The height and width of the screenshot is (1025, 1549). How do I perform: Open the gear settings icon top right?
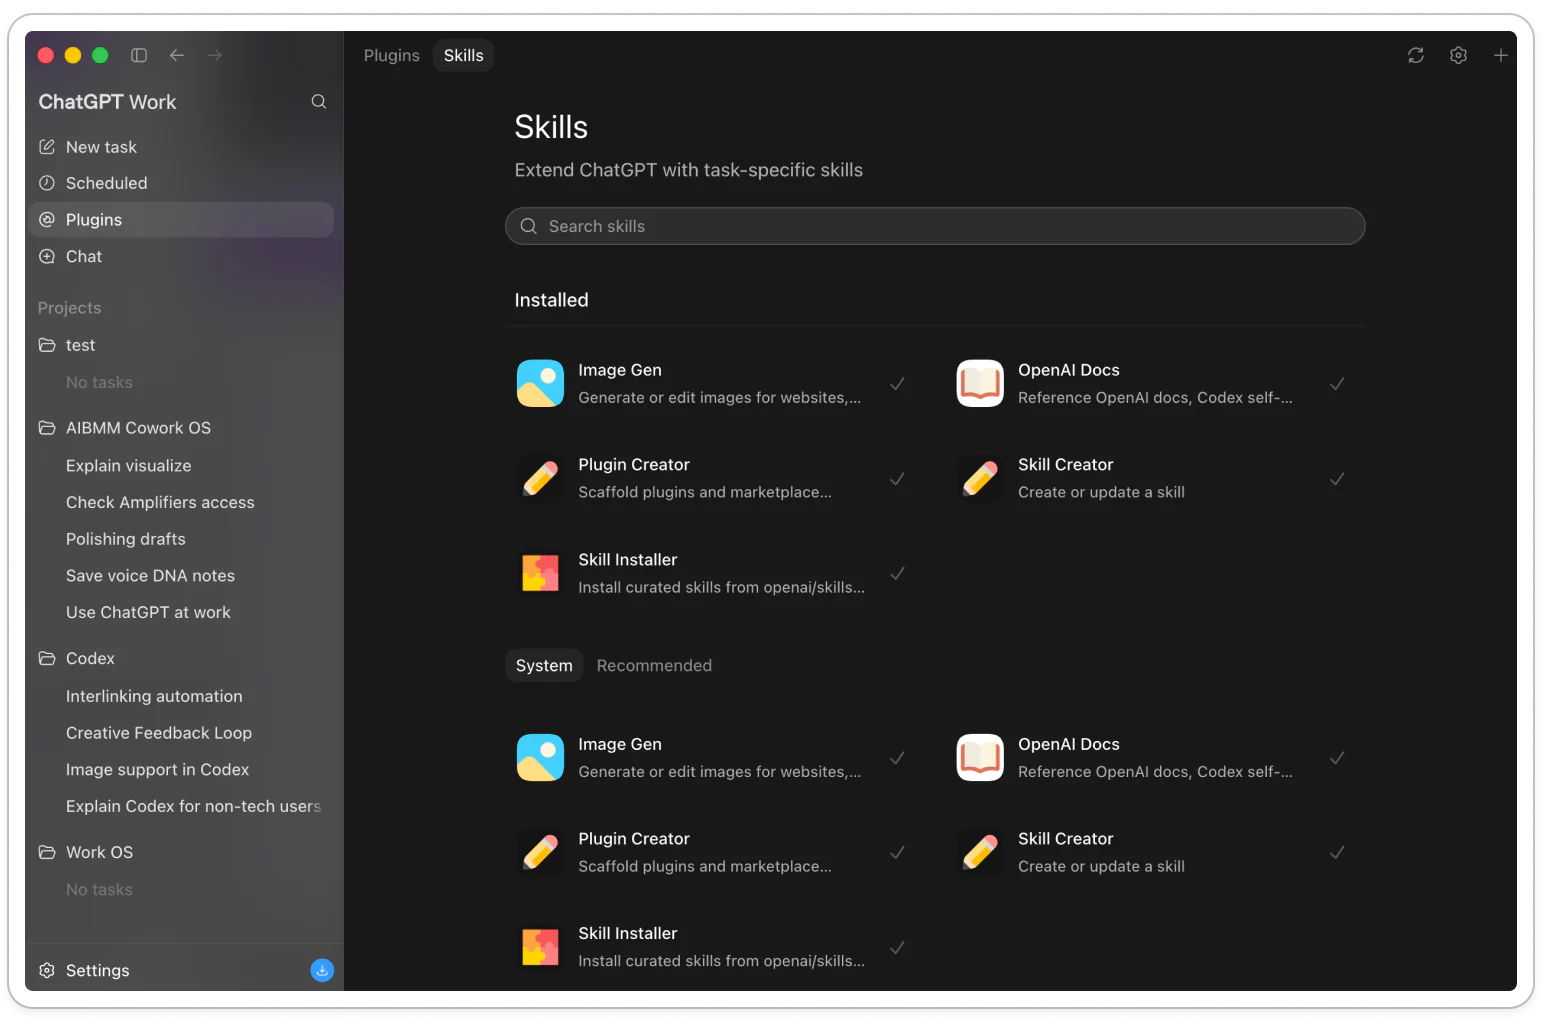coord(1458,55)
